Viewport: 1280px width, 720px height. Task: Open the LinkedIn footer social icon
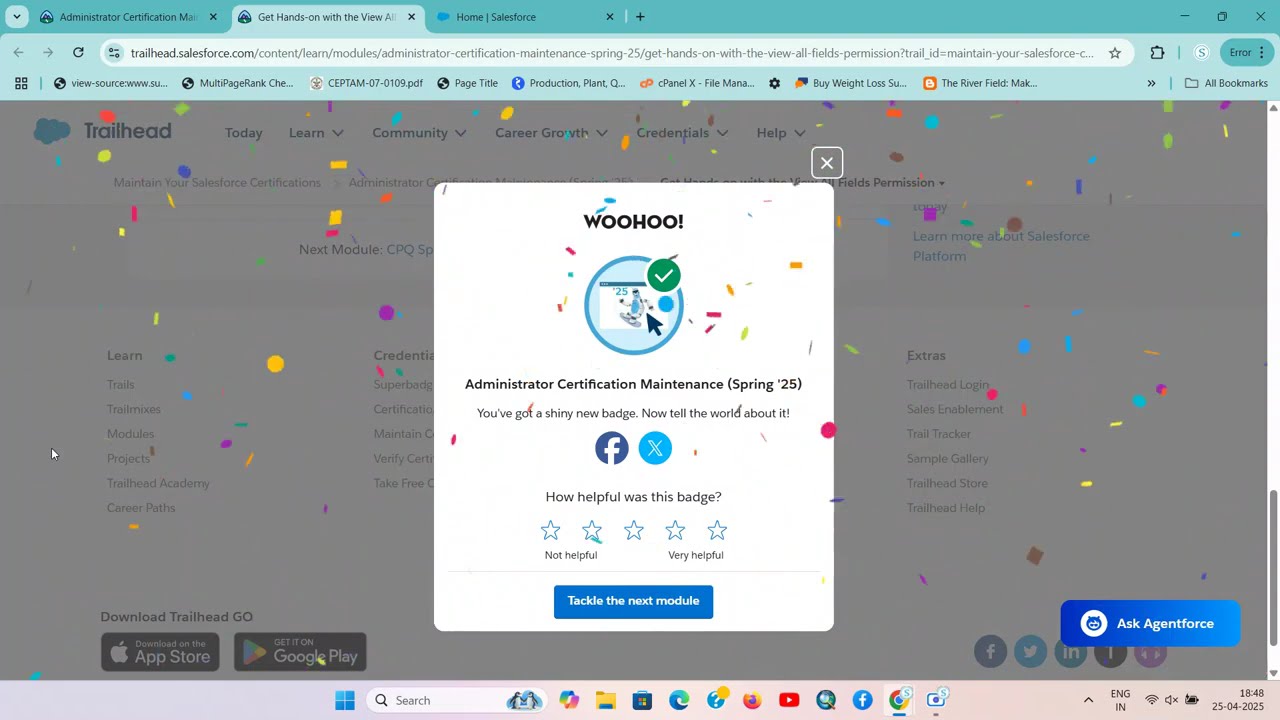click(x=1070, y=653)
